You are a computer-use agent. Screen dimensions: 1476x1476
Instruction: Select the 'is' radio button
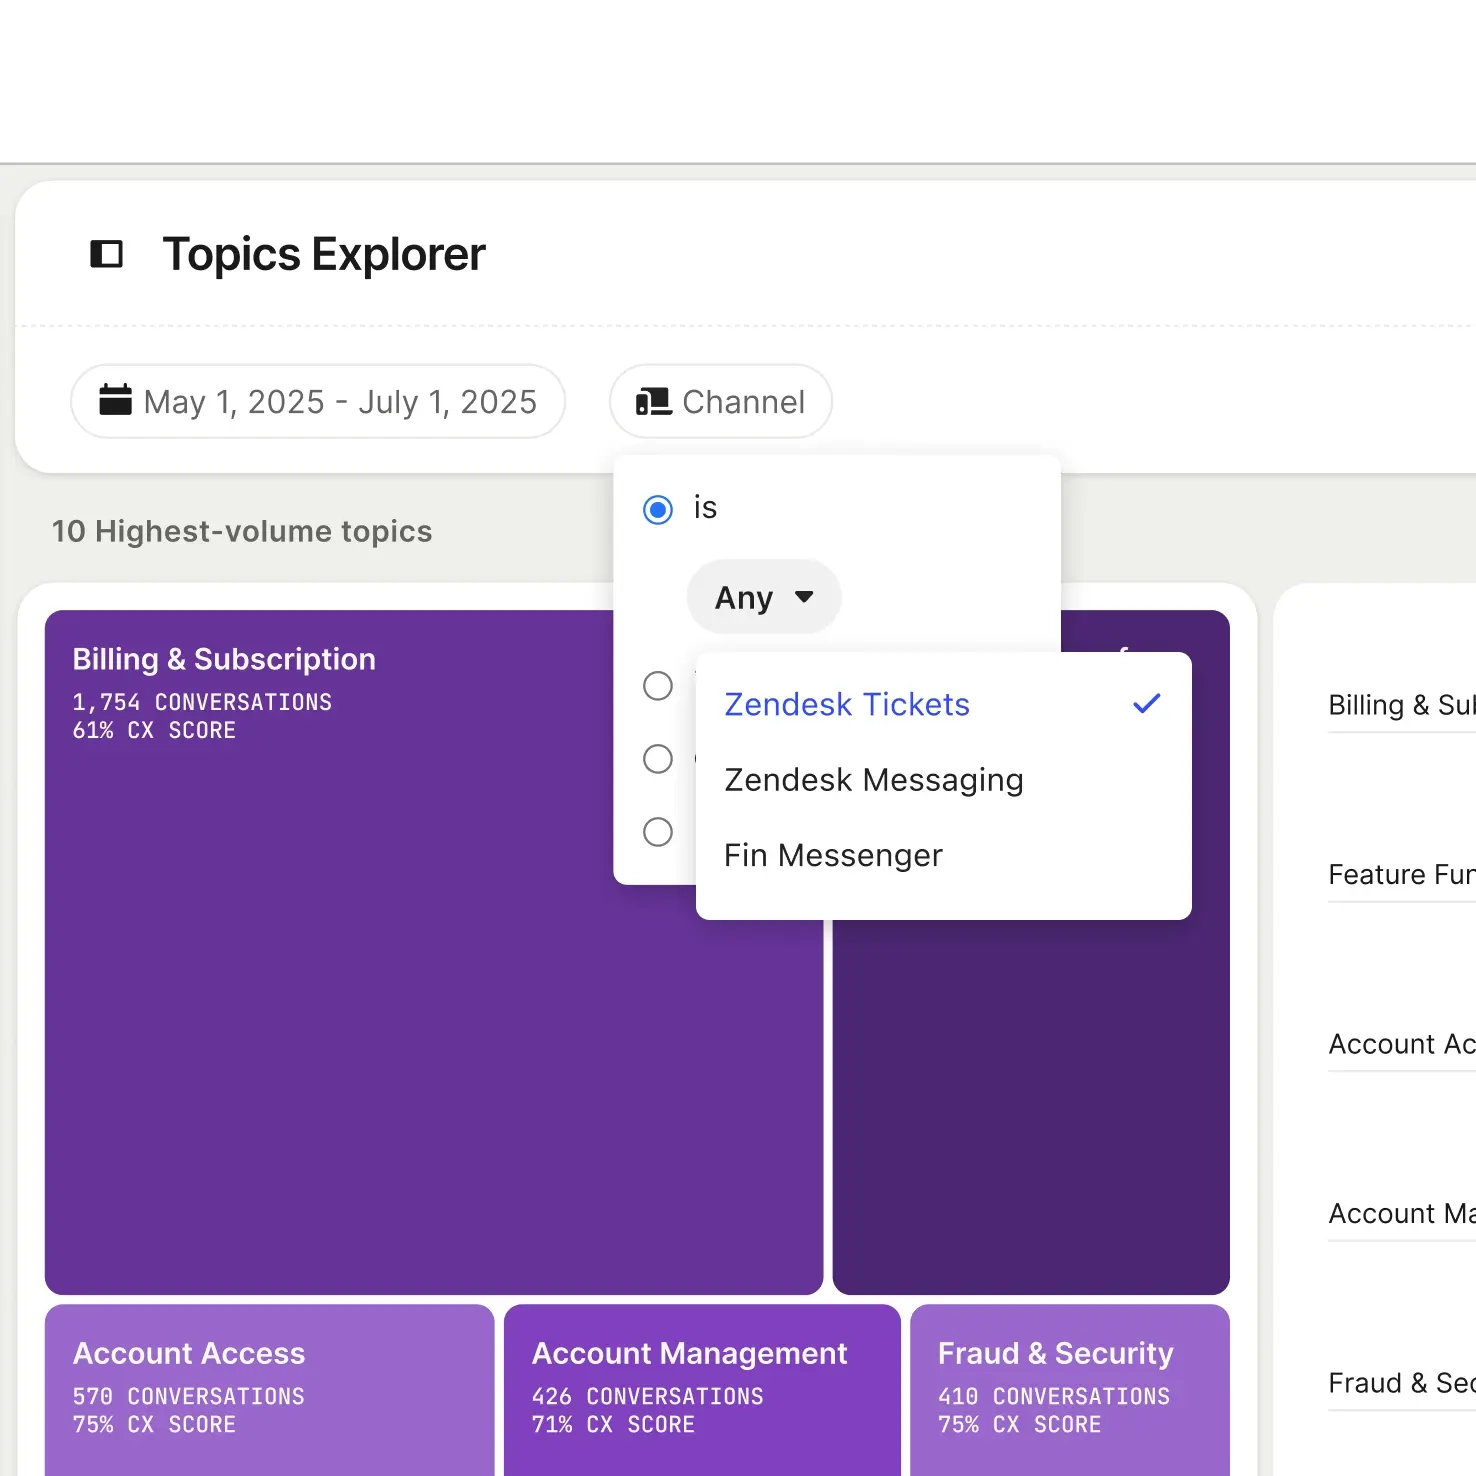[x=658, y=510]
